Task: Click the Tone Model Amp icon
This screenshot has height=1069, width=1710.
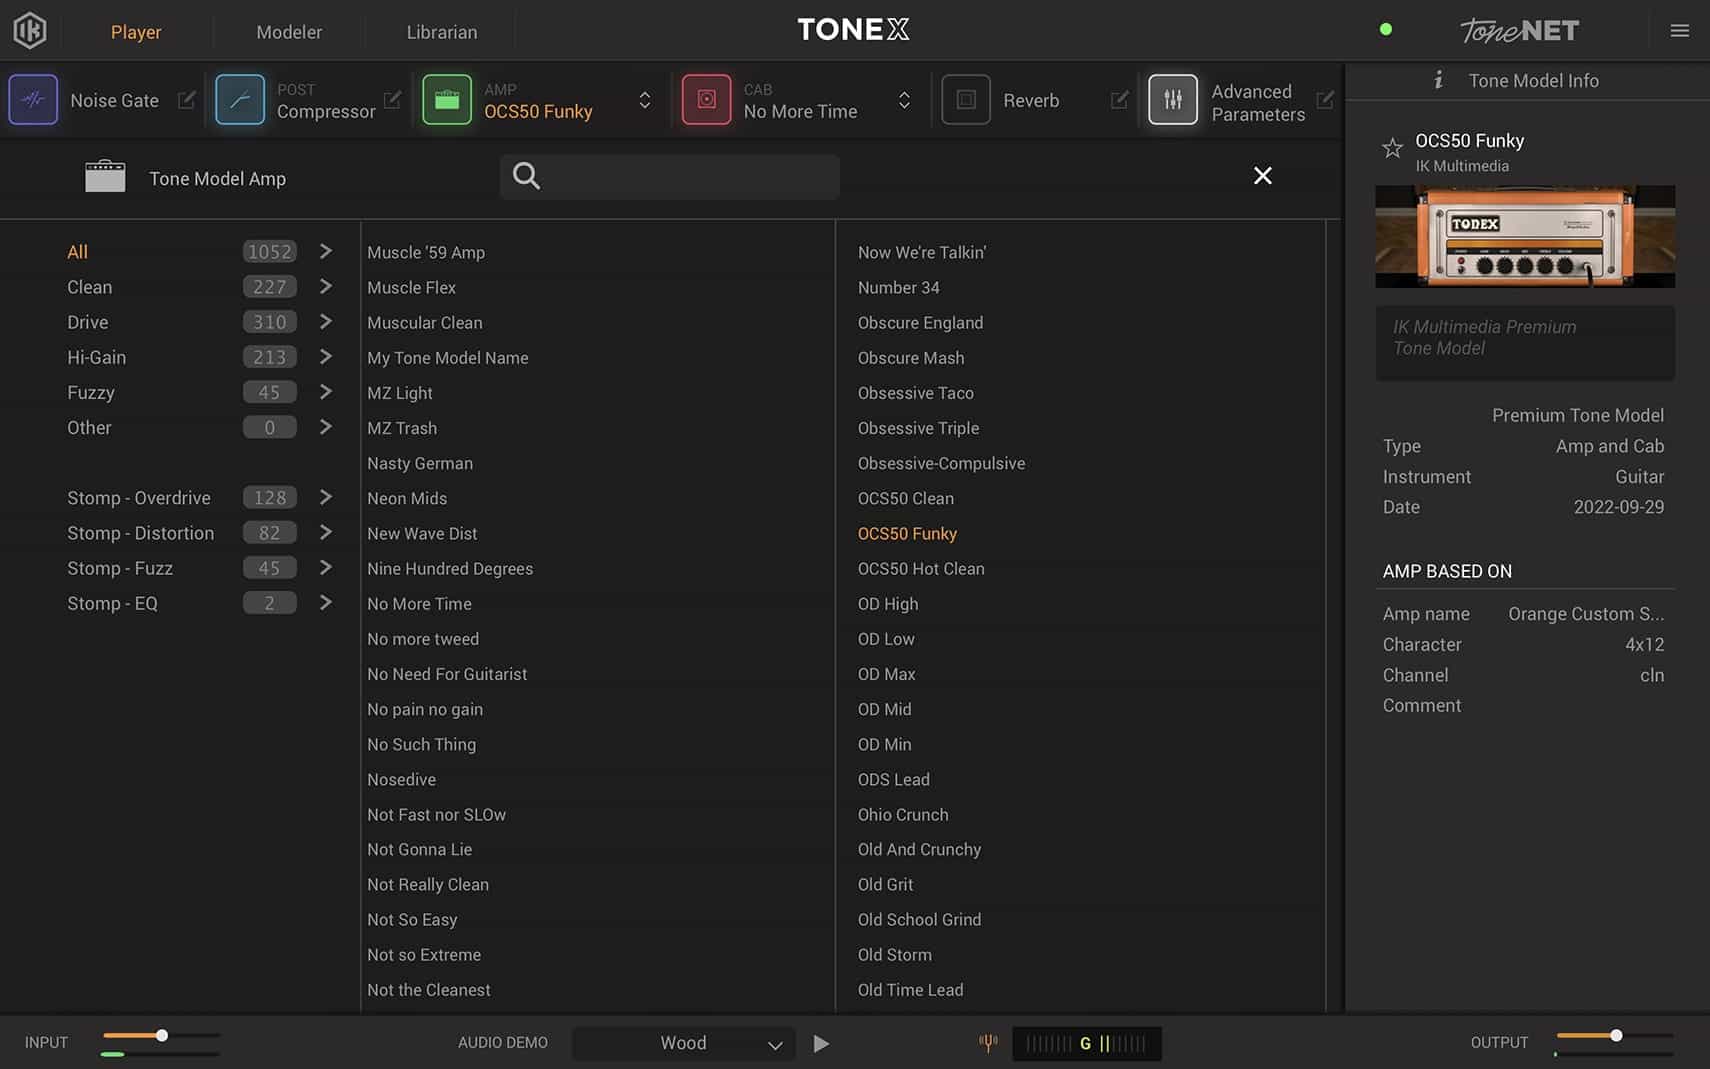Action: click(x=105, y=176)
